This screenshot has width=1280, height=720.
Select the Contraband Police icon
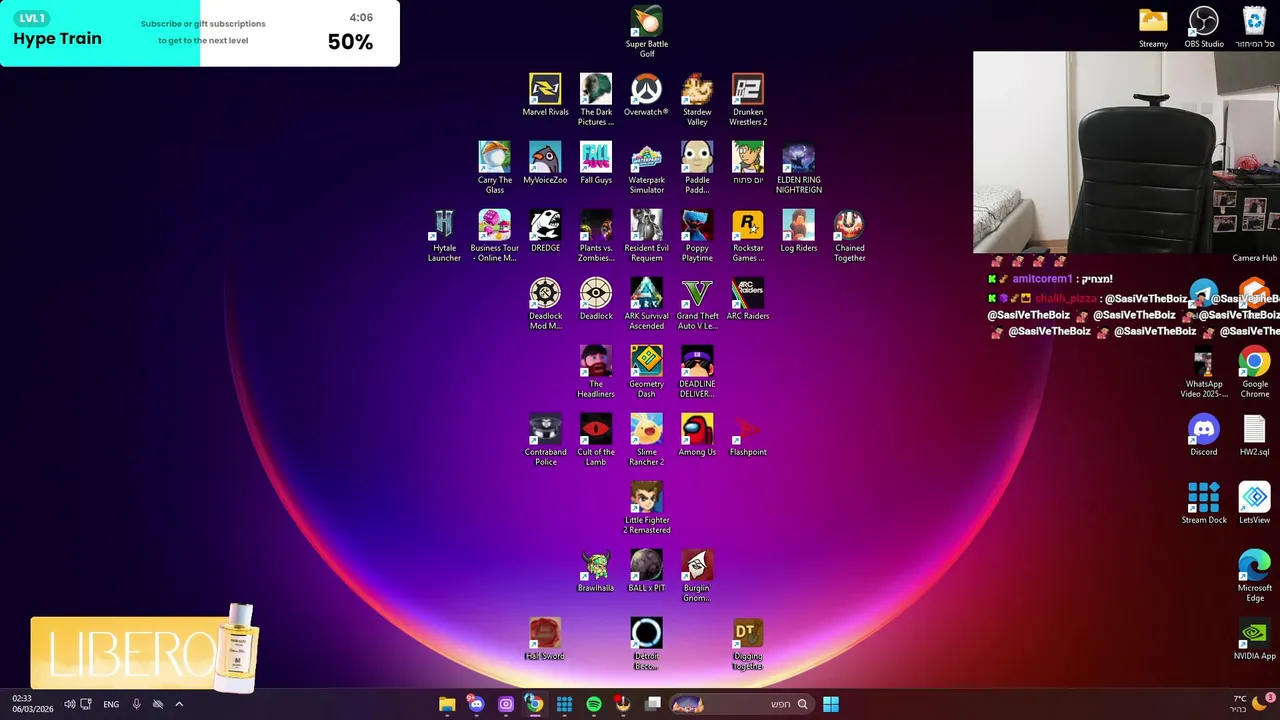pyautogui.click(x=545, y=439)
